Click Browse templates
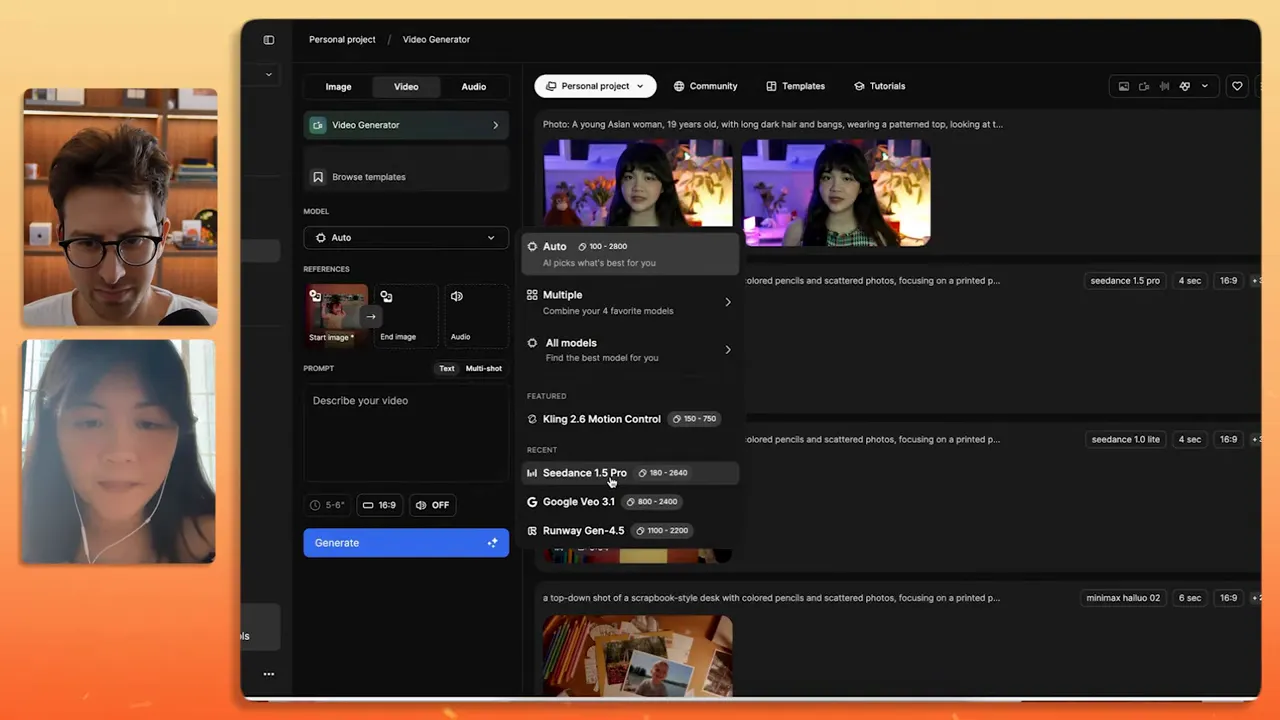 (406, 177)
